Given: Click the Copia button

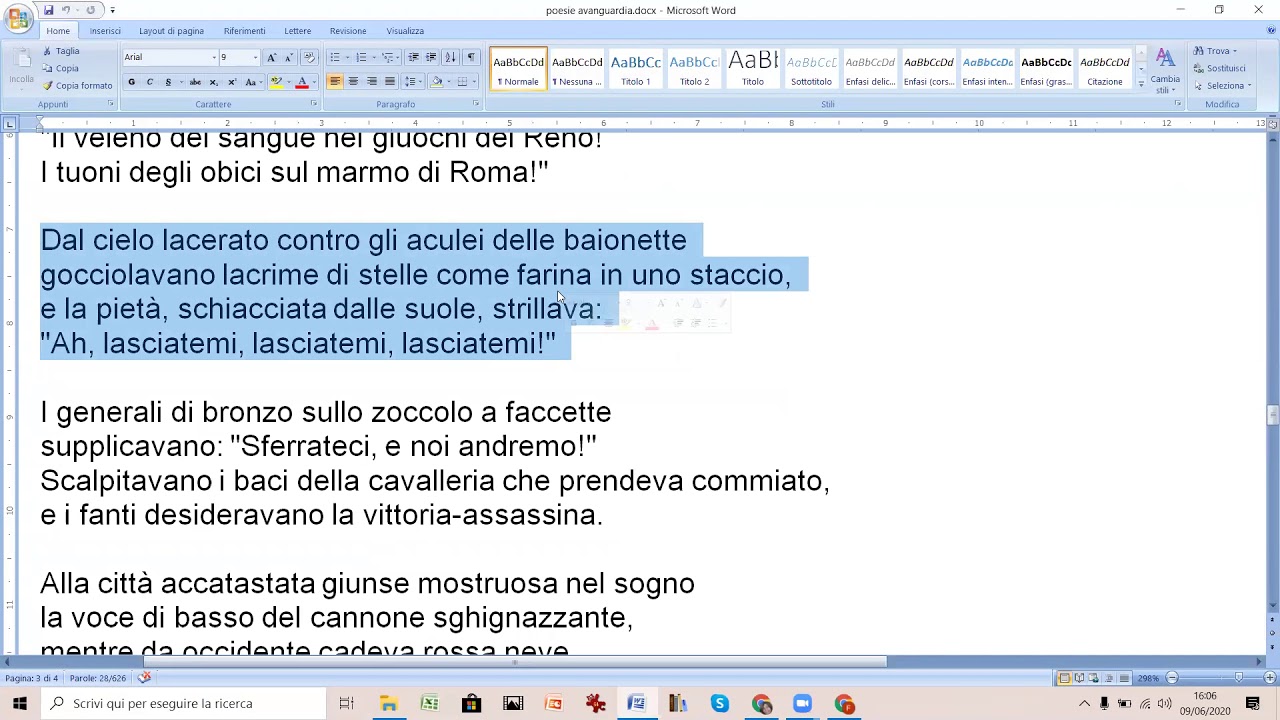Looking at the screenshot, I should coord(60,68).
